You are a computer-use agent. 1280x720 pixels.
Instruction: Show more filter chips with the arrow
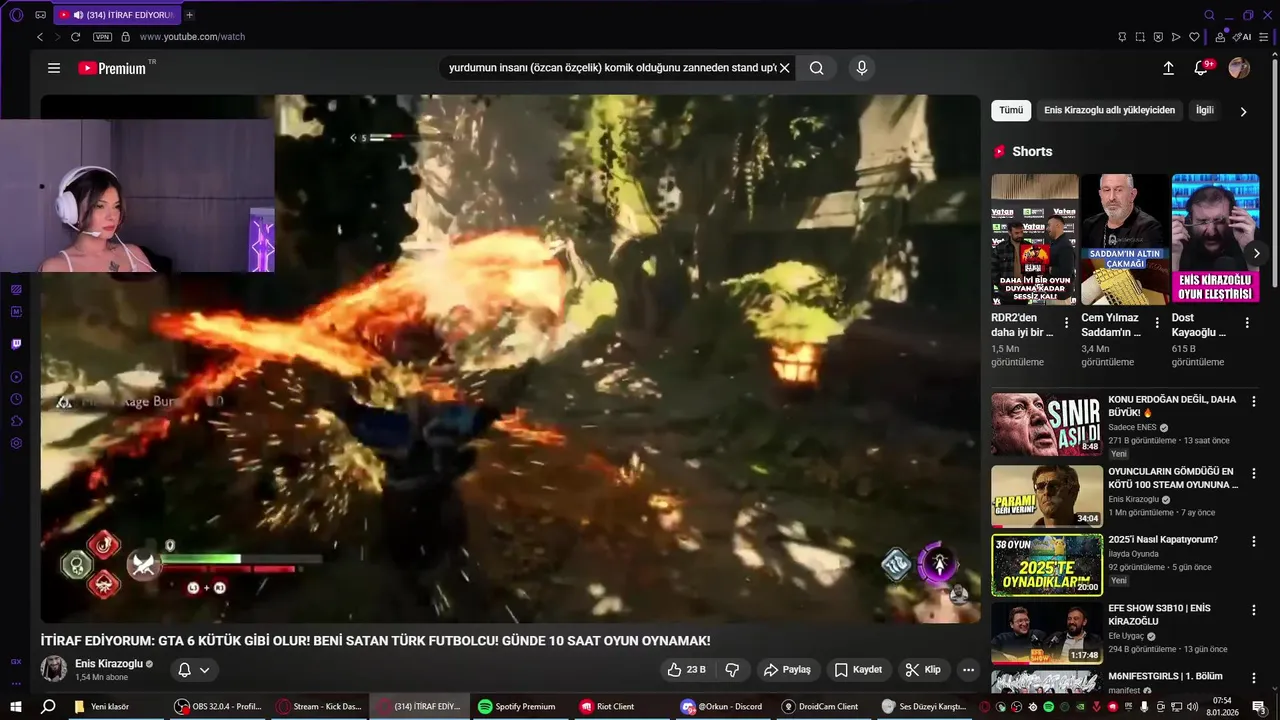pyautogui.click(x=1243, y=111)
